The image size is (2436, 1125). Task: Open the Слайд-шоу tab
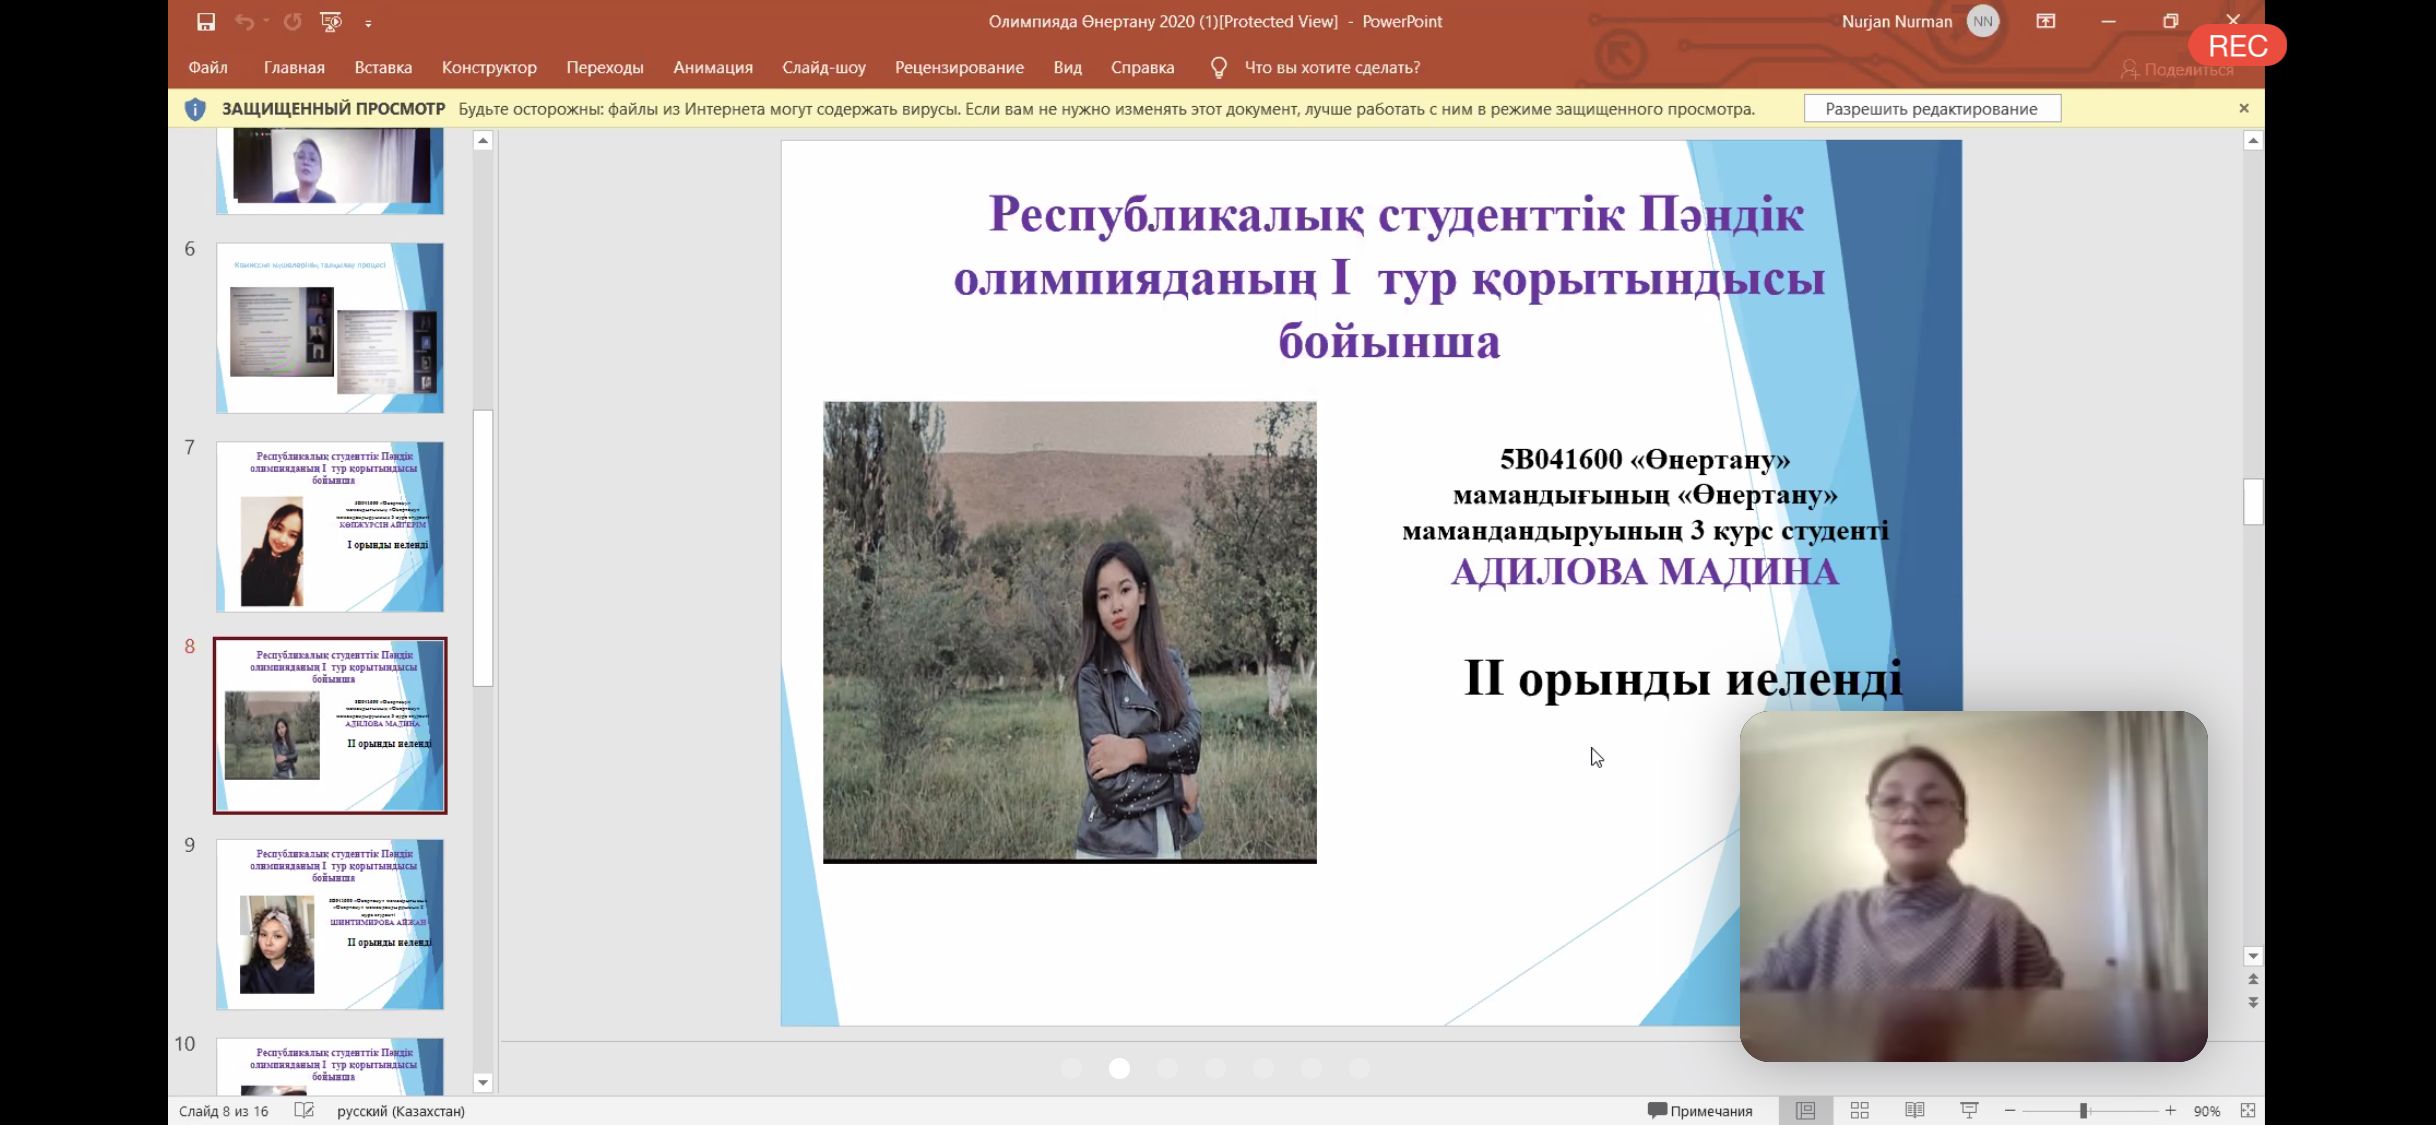(x=824, y=67)
